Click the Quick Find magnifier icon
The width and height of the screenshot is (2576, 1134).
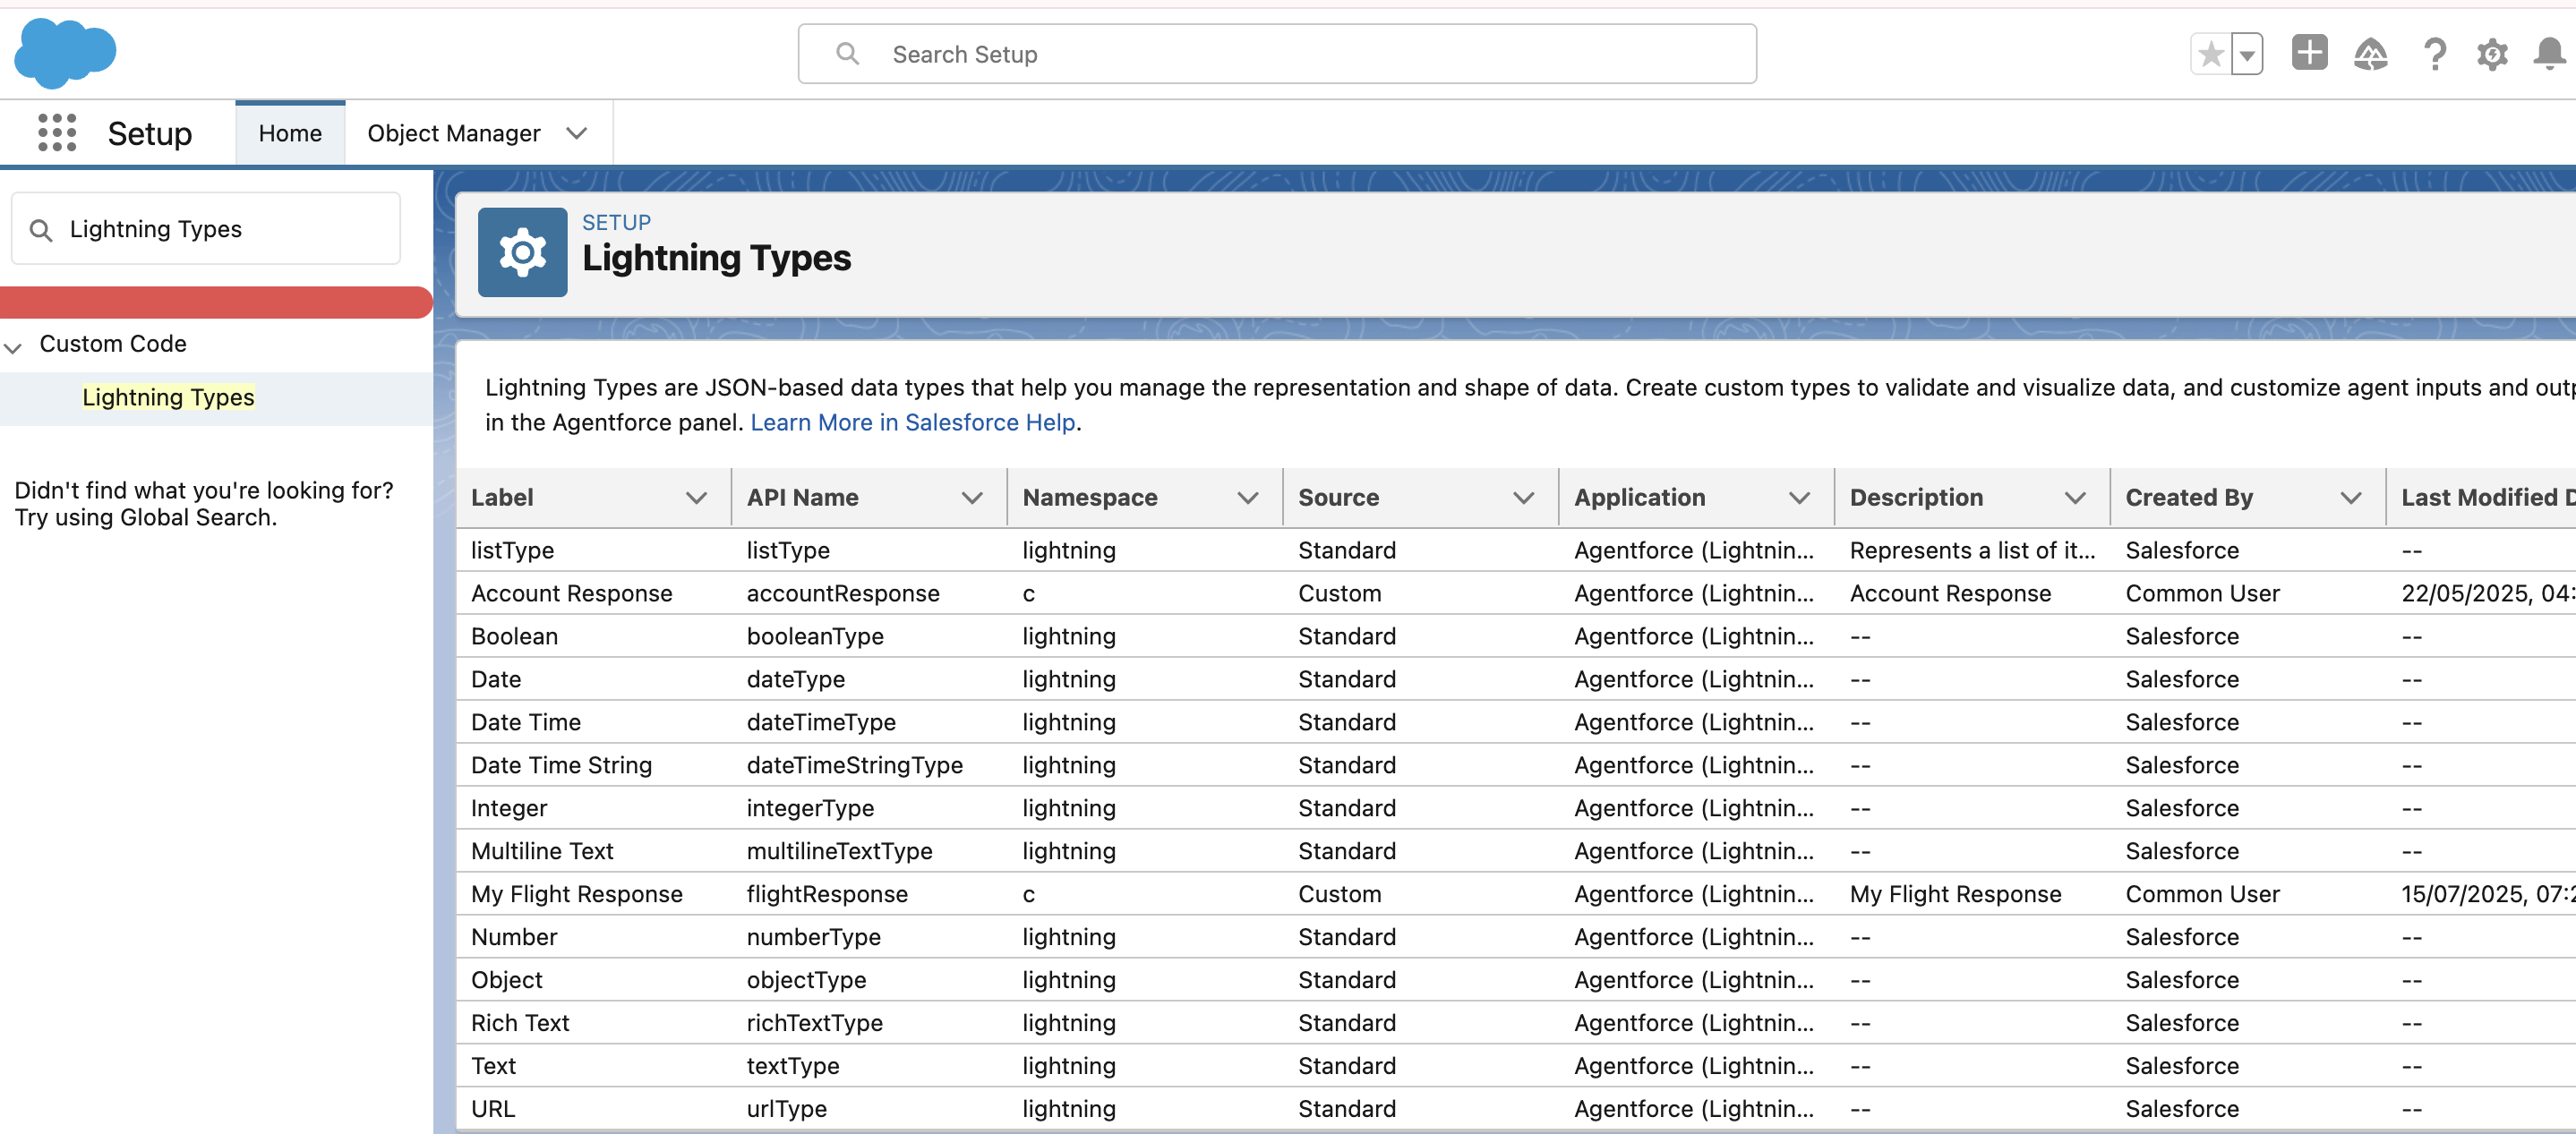41,230
